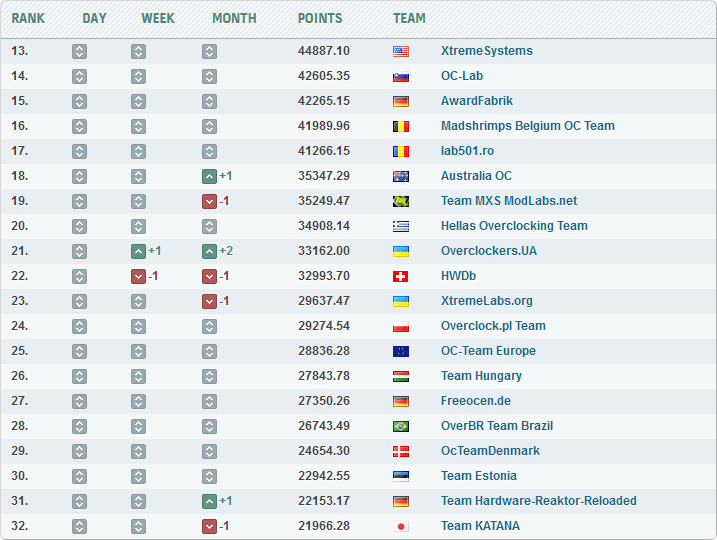Image resolution: width=717 pixels, height=540 pixels.
Task: Click the USA flag beside XtremeSystems
Action: point(401,51)
